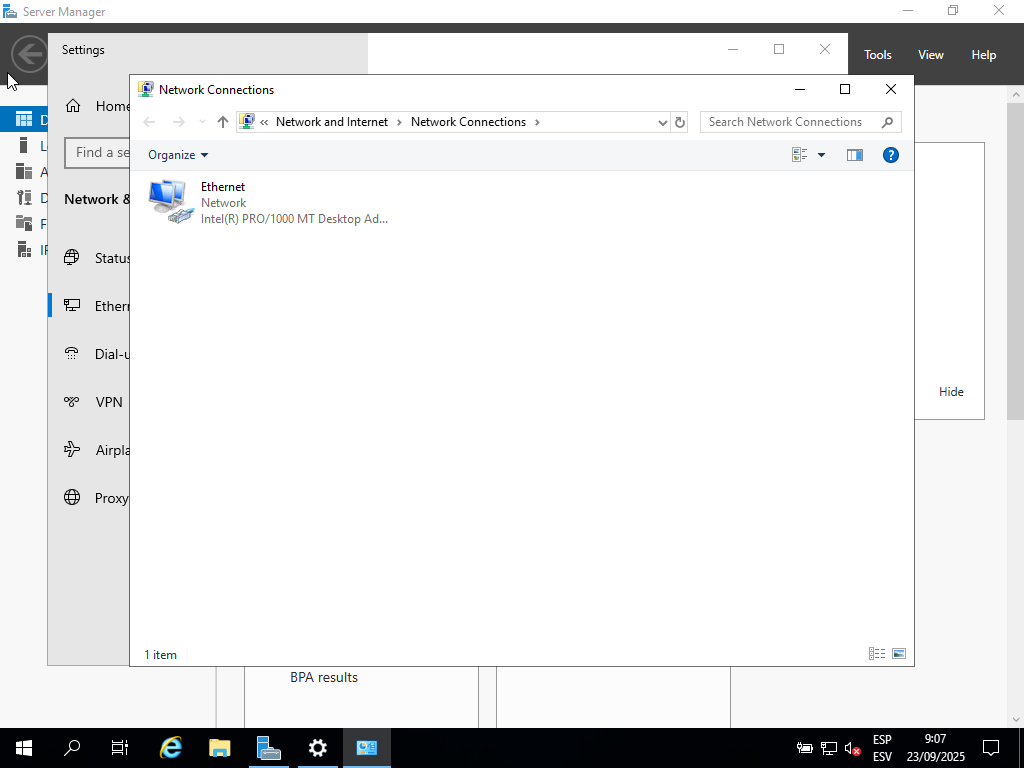Viewport: 1024px width, 768px height.
Task: Open the Tools menu in Server Manager
Action: click(877, 55)
